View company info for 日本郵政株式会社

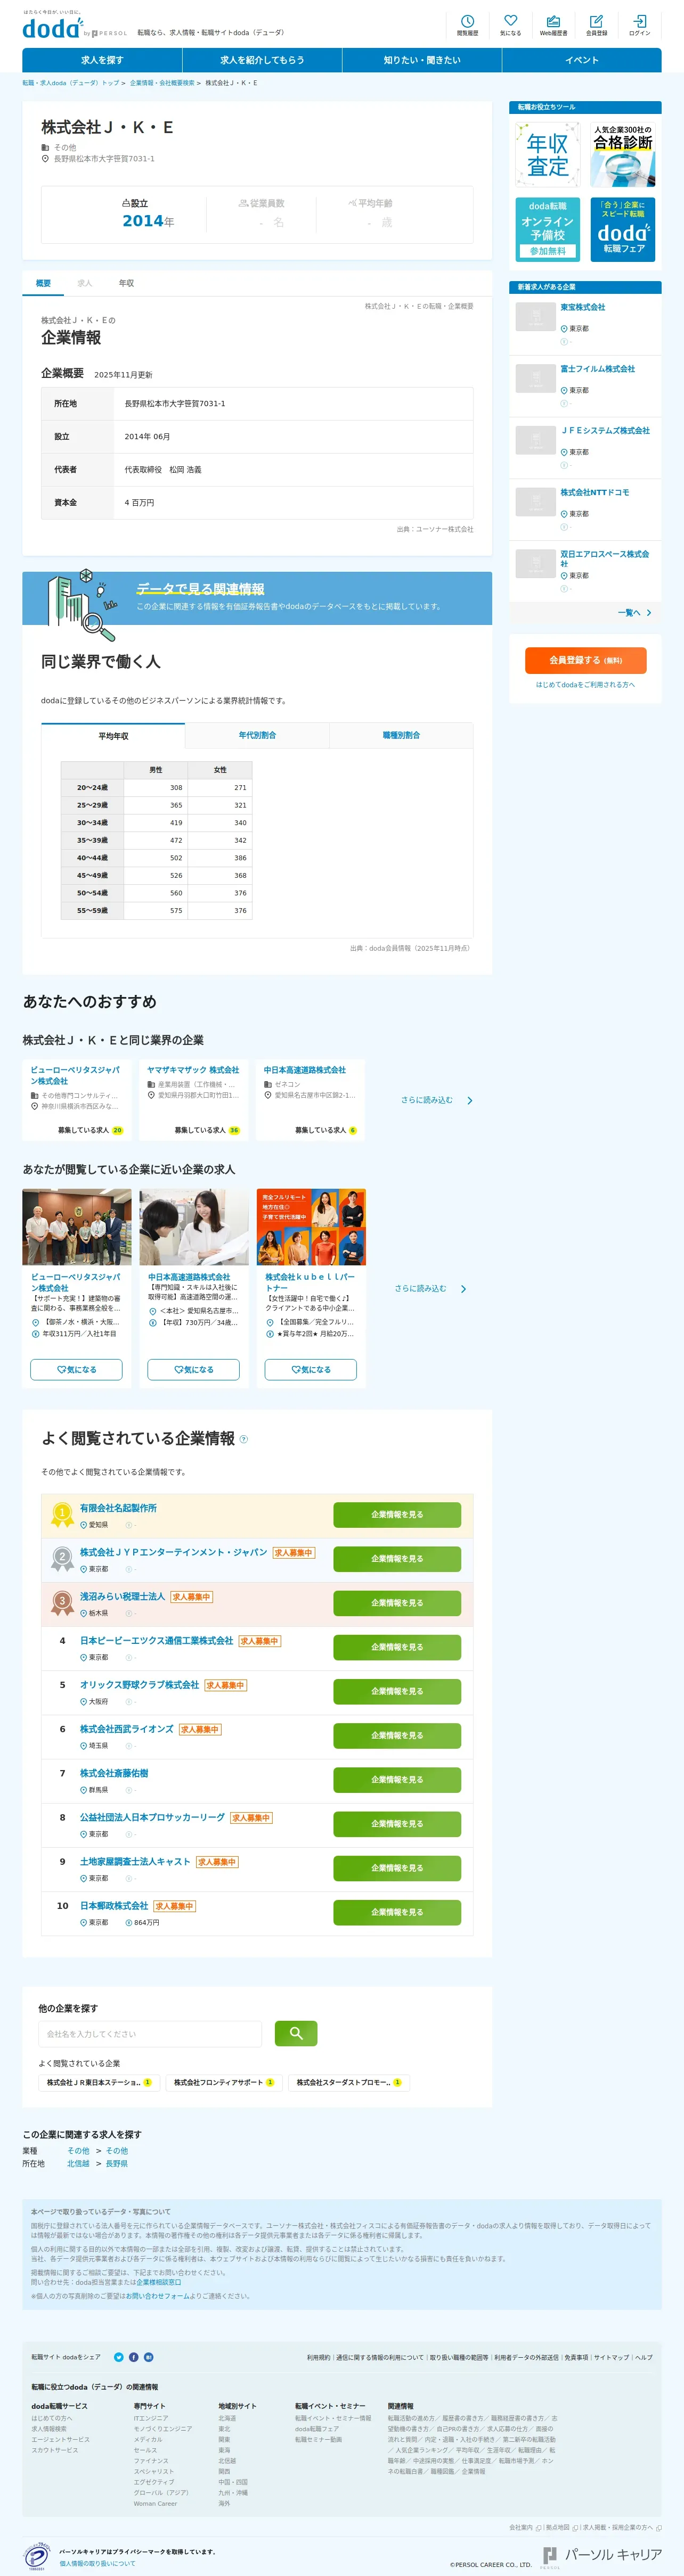(x=397, y=1911)
